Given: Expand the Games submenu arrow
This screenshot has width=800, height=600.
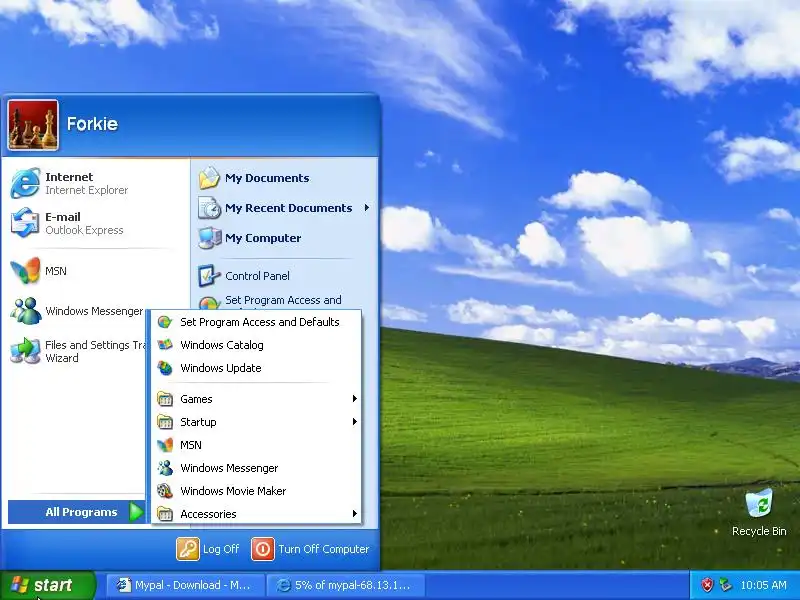Looking at the screenshot, I should [x=355, y=398].
